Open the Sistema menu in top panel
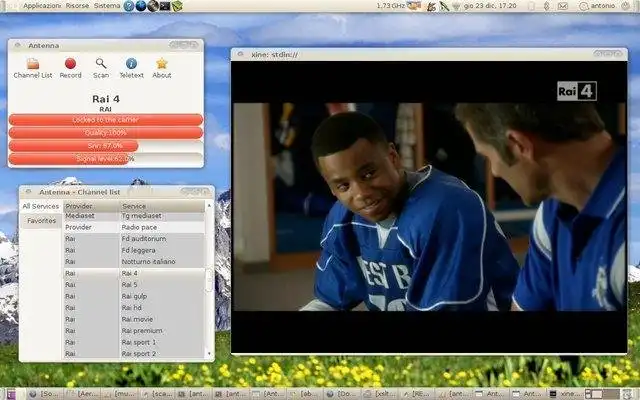640x400 pixels. 107,6
